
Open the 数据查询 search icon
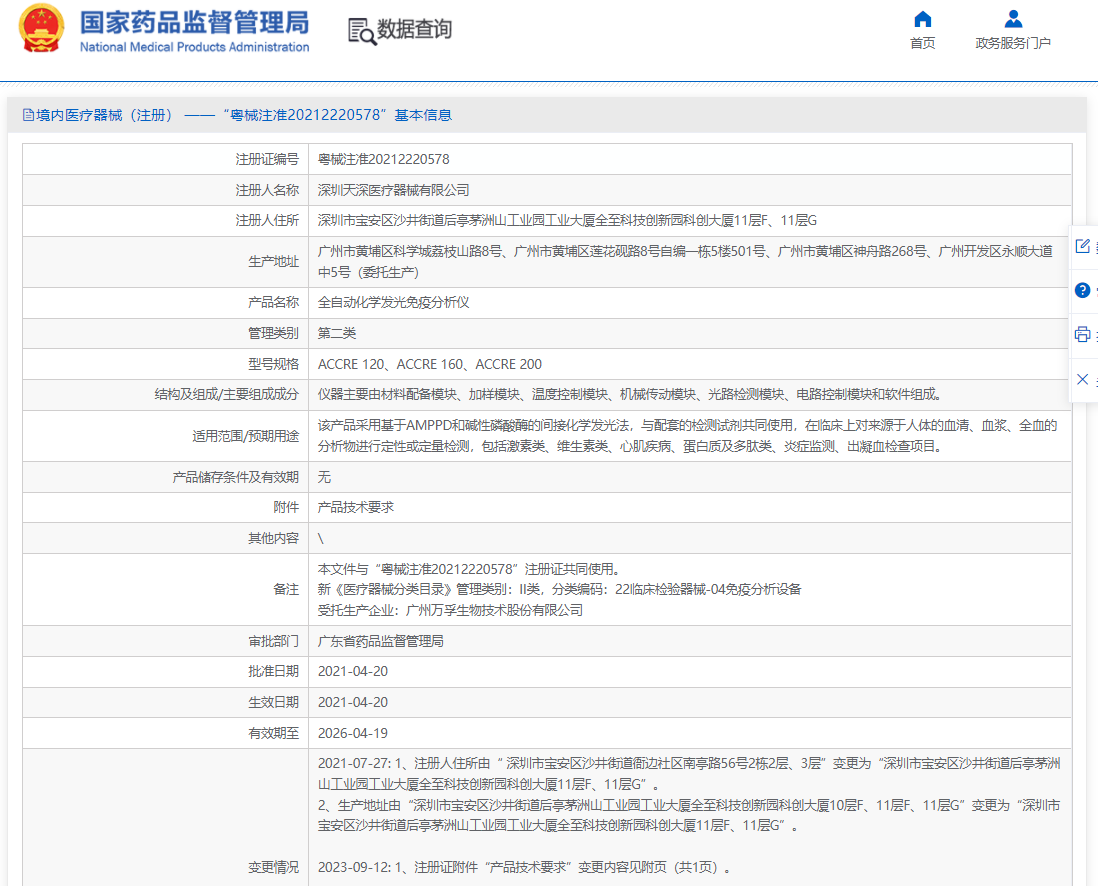click(362, 32)
